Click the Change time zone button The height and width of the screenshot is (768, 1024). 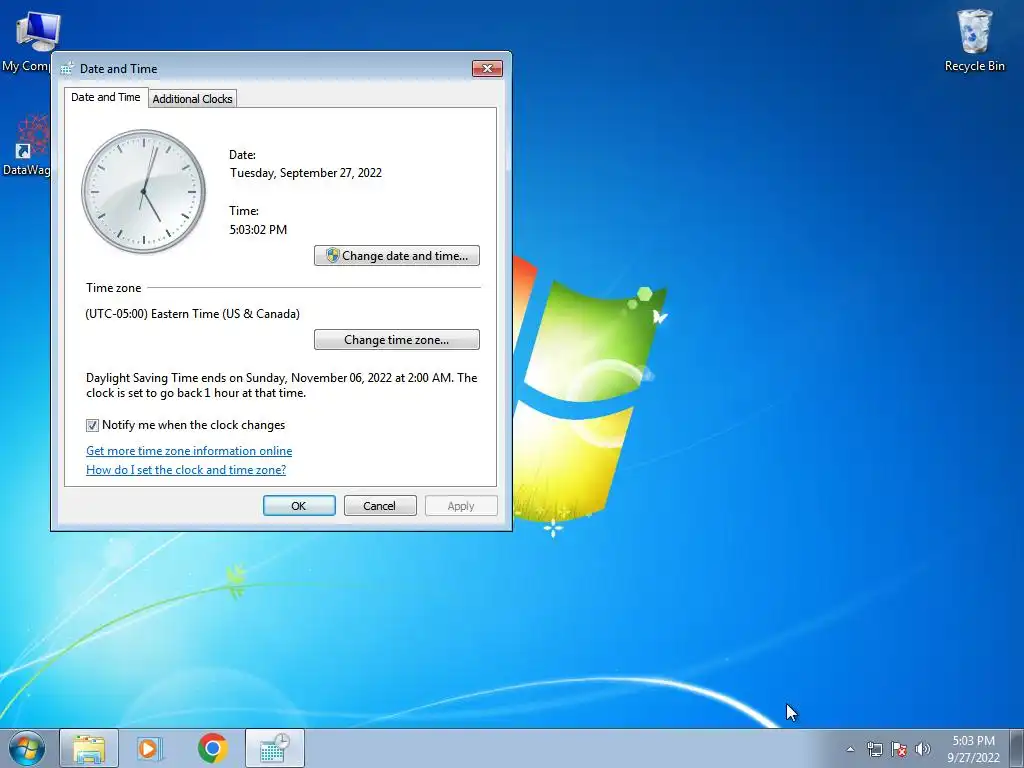pyautogui.click(x=396, y=340)
